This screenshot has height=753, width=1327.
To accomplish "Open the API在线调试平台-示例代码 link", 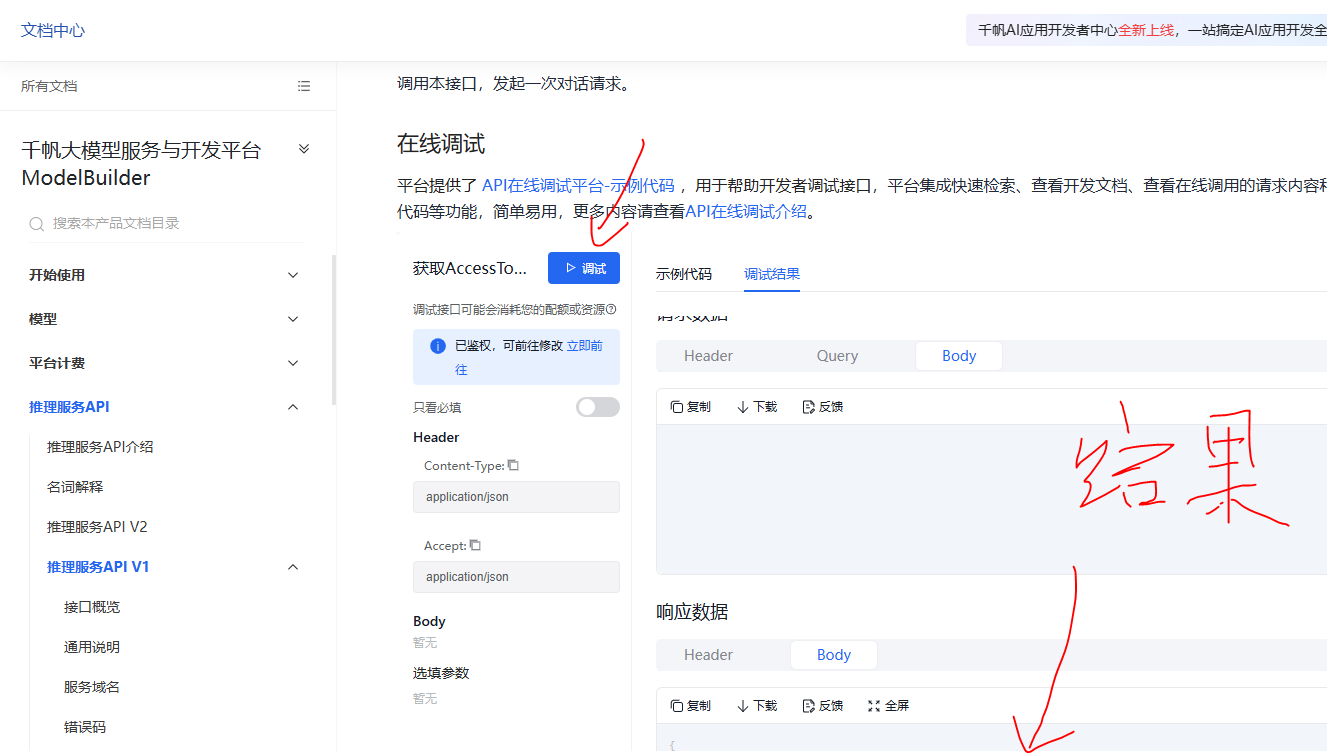I will coord(578,185).
